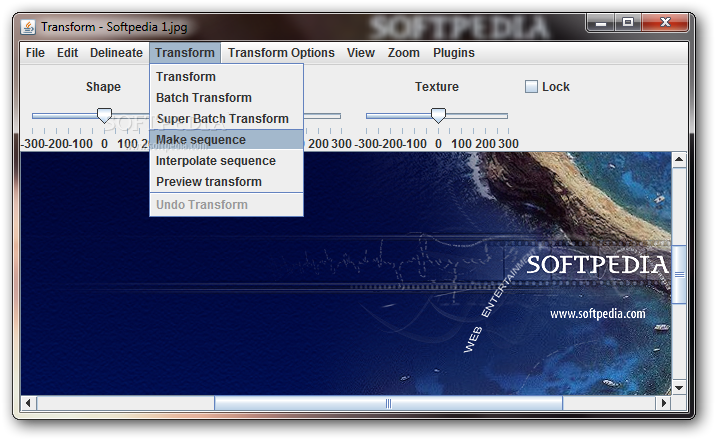716x440 pixels.
Task: Click the Texture label
Action: coord(437,87)
